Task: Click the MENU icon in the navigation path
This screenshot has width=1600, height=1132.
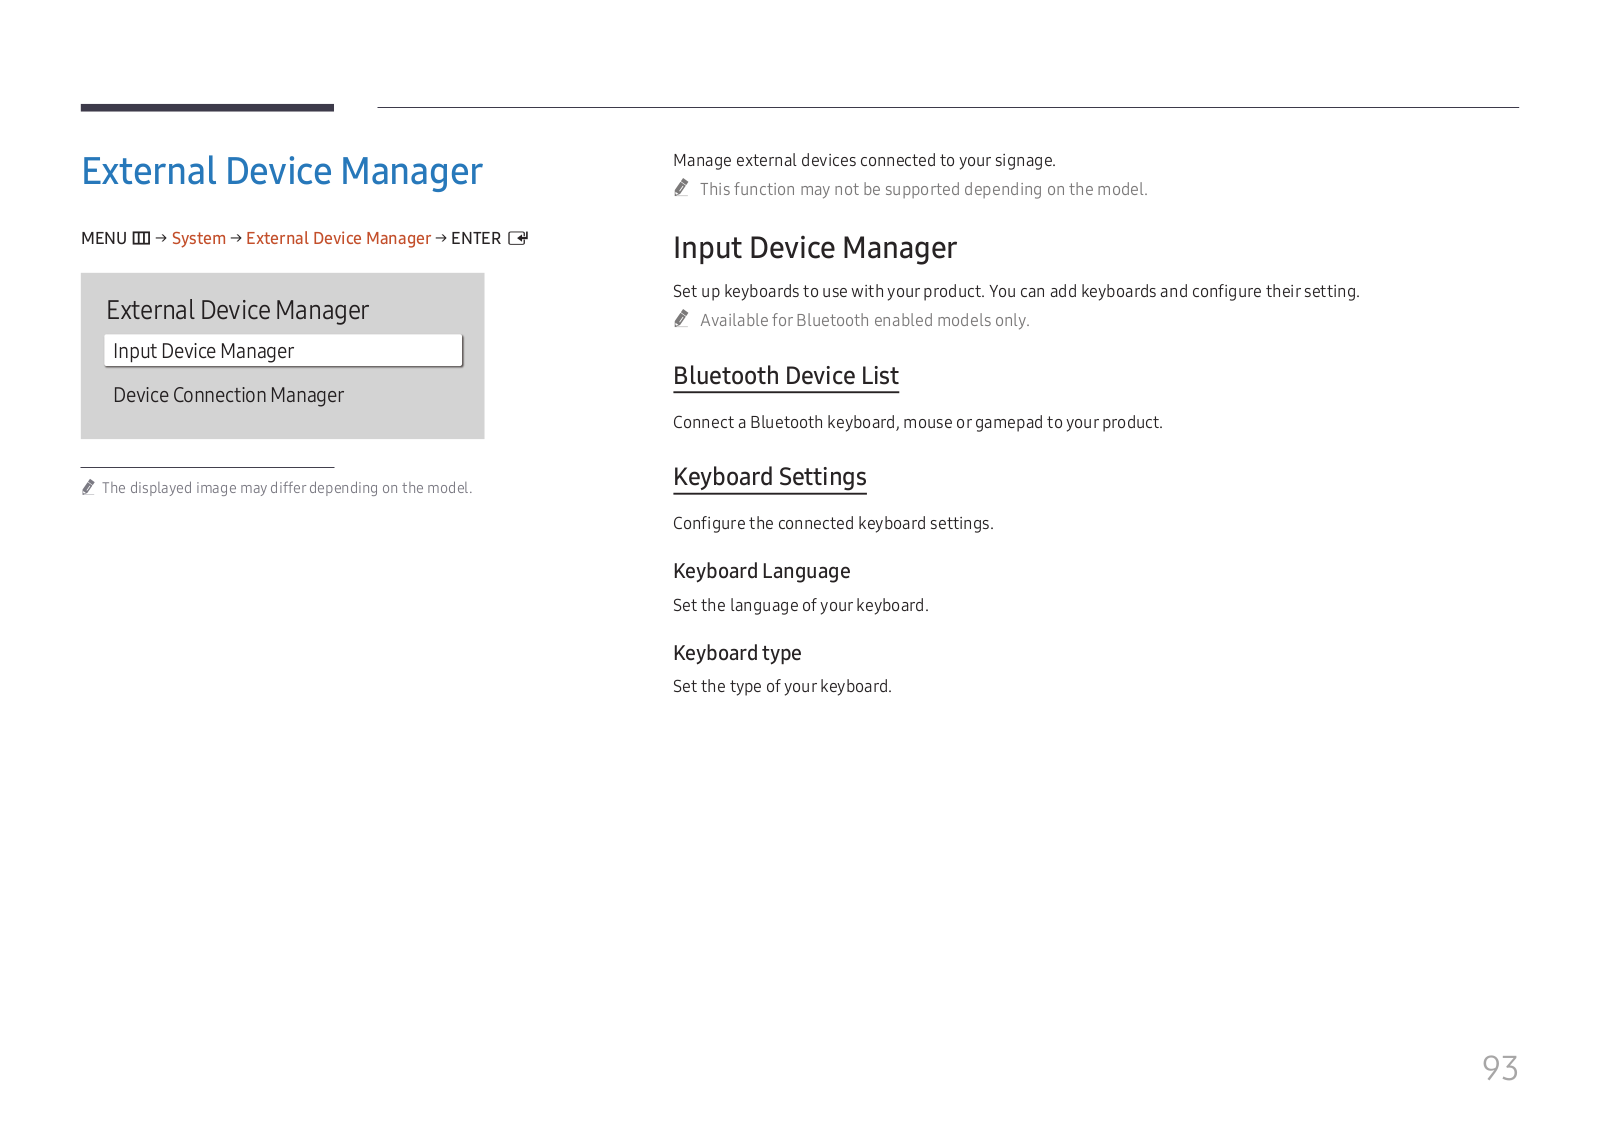Action: [141, 238]
